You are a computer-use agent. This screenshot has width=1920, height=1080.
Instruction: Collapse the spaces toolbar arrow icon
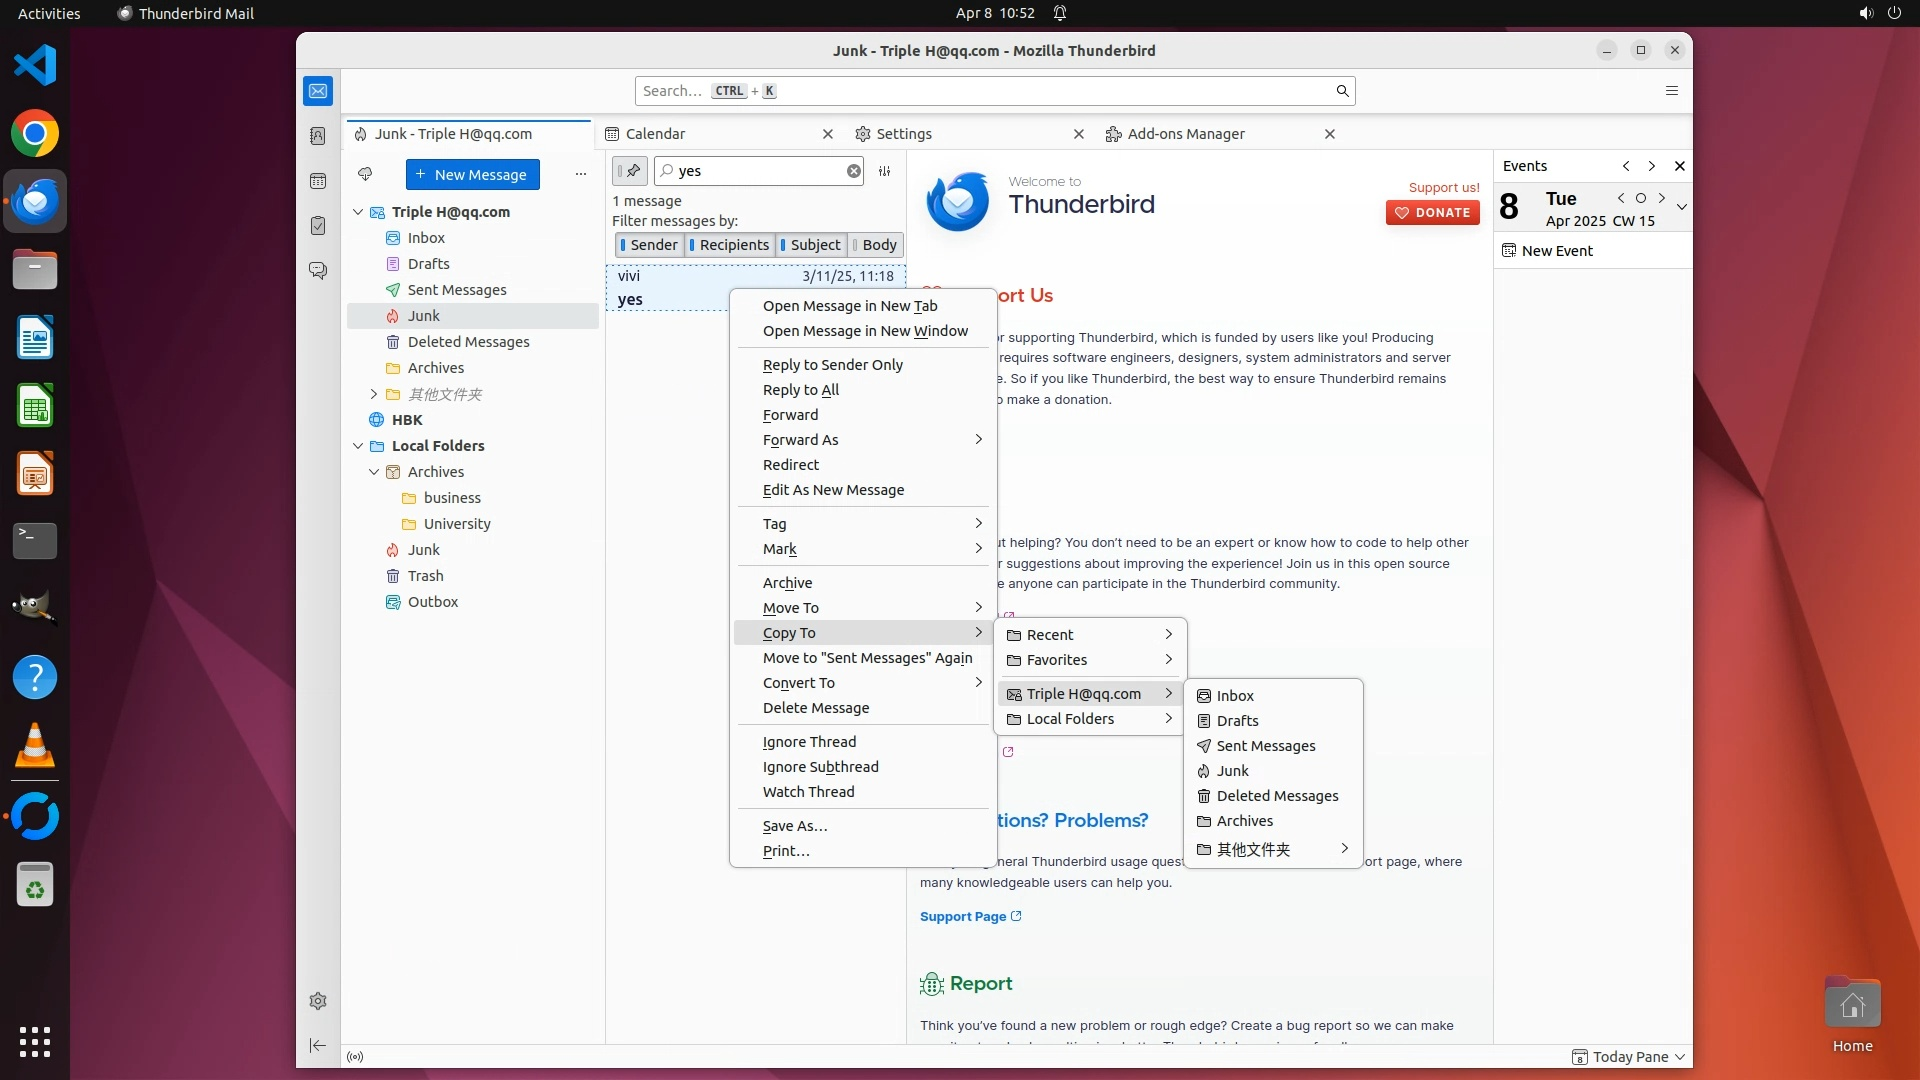coord(318,1045)
